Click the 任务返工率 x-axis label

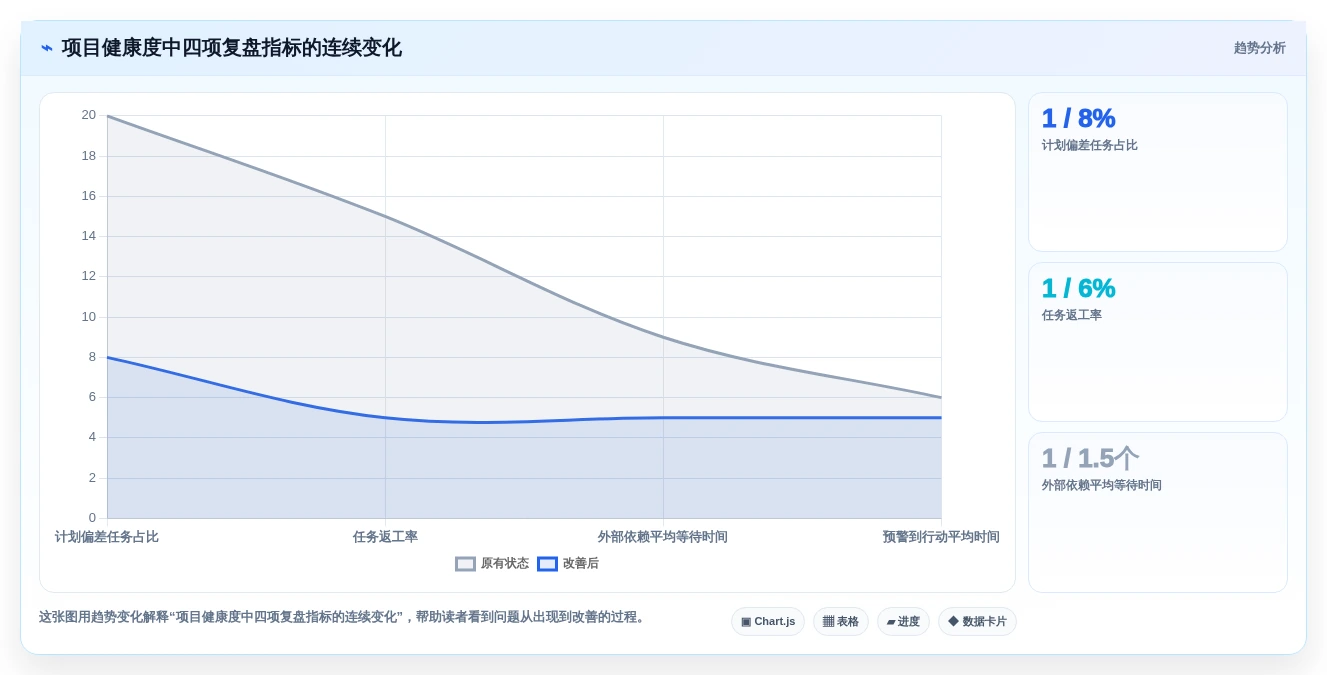385,537
